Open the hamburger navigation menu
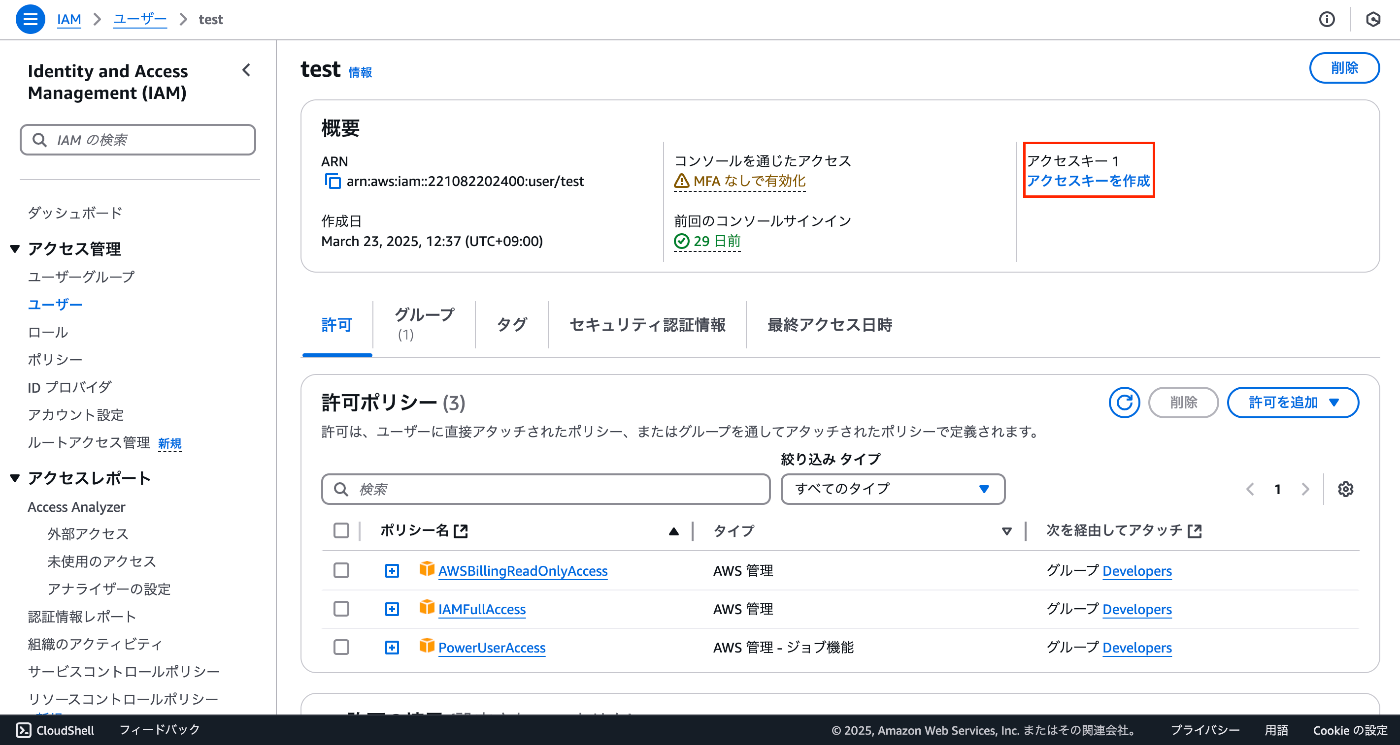 31,19
